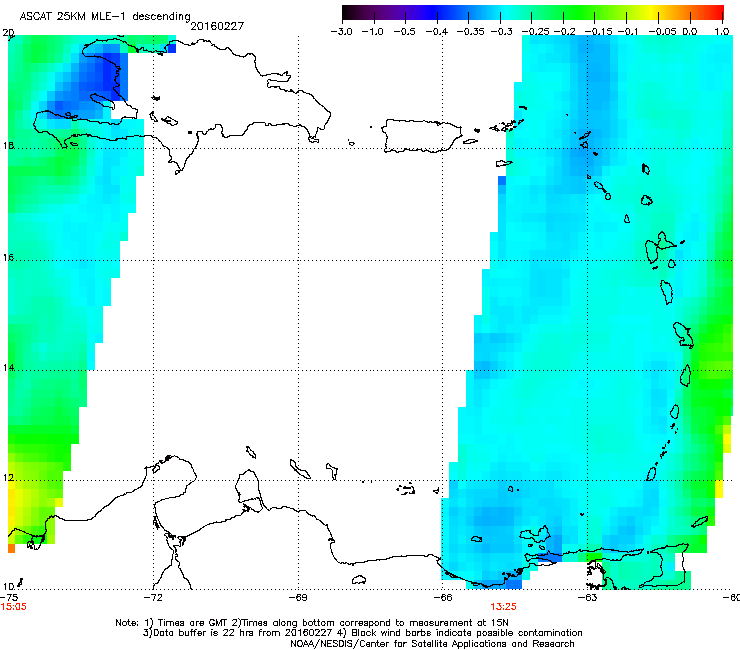Click the latitude label "18"

click(8, 146)
